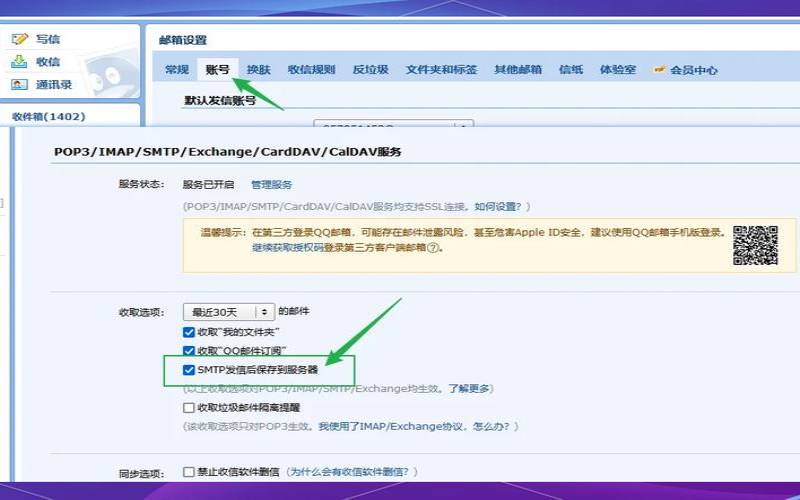The height and width of the screenshot is (500, 800).
Task: Switch to the 收信规则 mail rules tab
Action: [311, 69]
